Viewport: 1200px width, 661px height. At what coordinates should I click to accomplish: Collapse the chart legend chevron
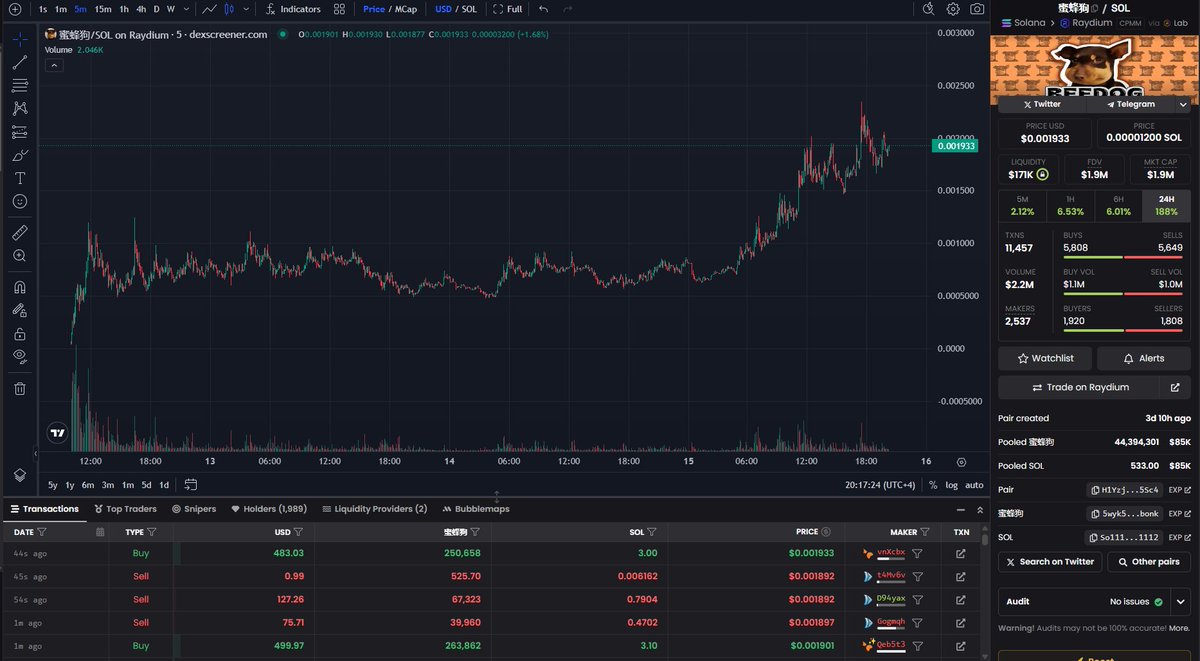(53, 65)
